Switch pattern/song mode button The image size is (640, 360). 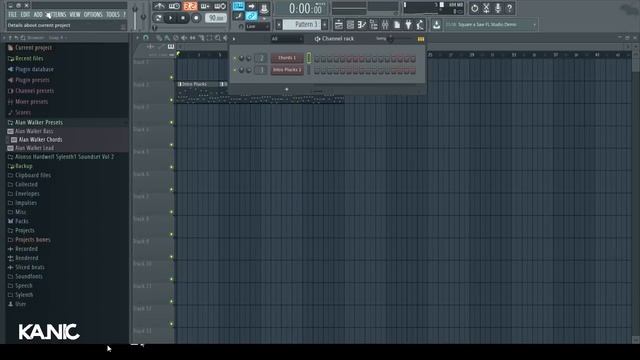[158, 18]
